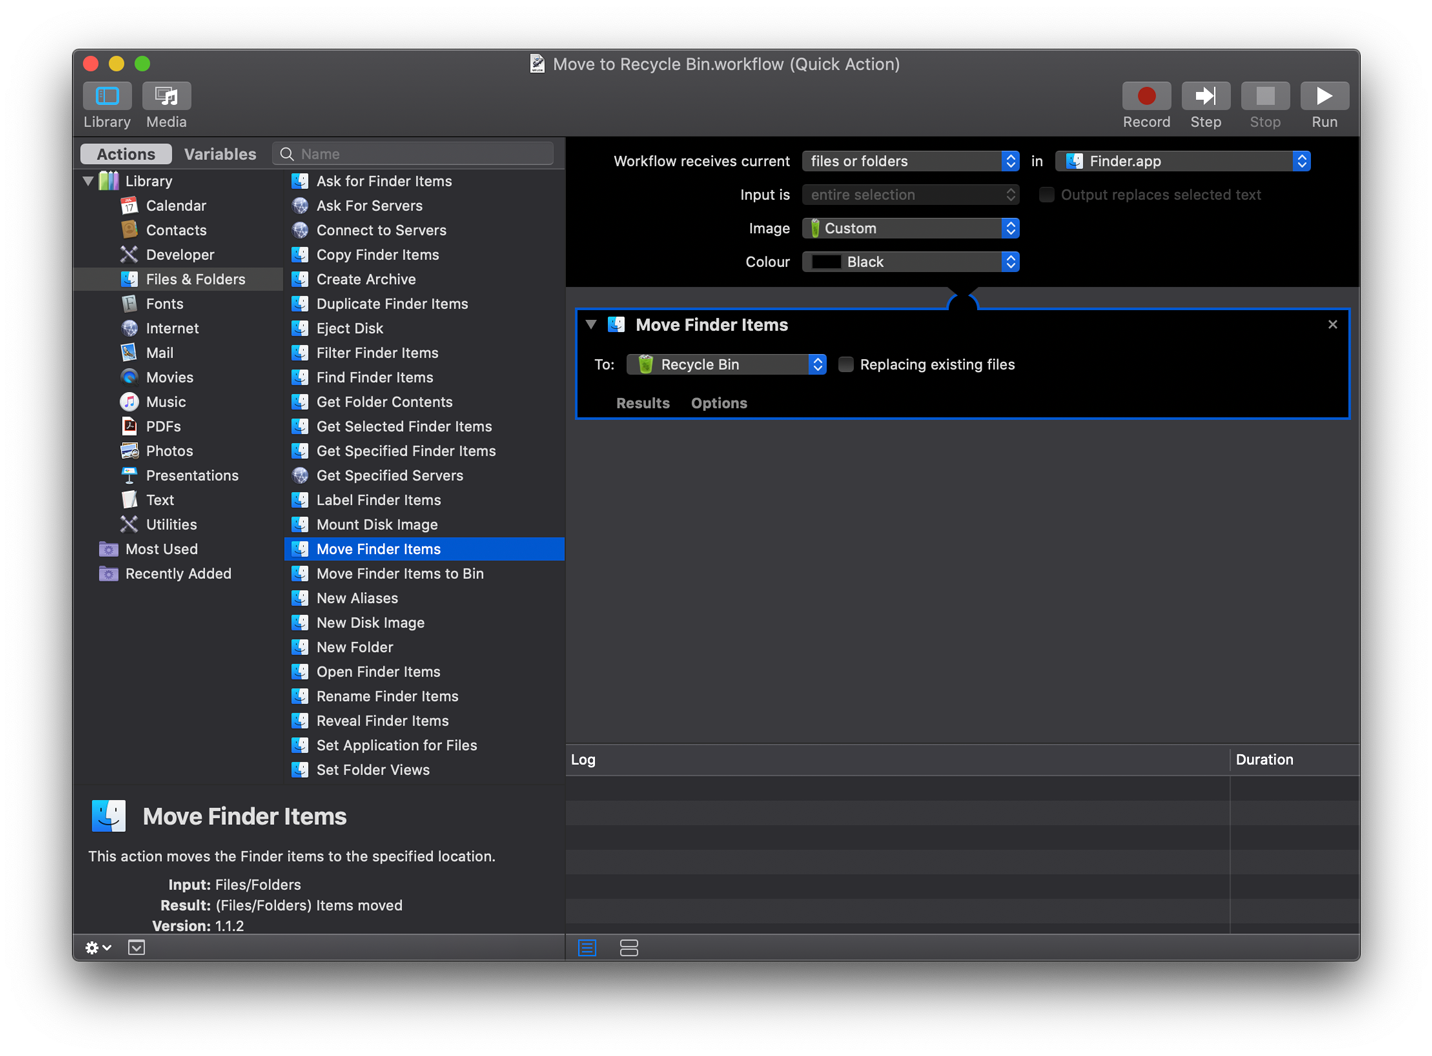The image size is (1432, 1056).
Task: Open the gear action menu
Action: (98, 947)
